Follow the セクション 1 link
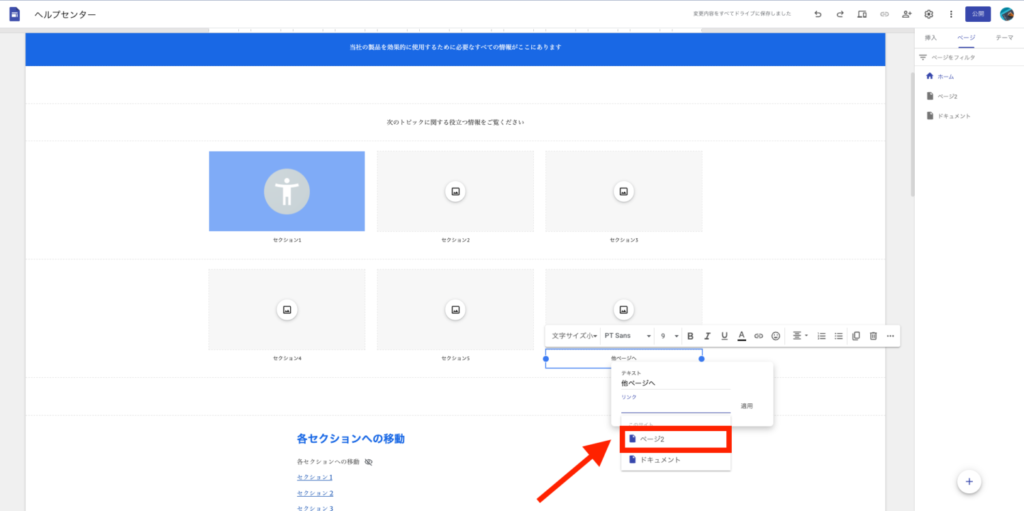This screenshot has height=511, width=1024. coord(315,478)
